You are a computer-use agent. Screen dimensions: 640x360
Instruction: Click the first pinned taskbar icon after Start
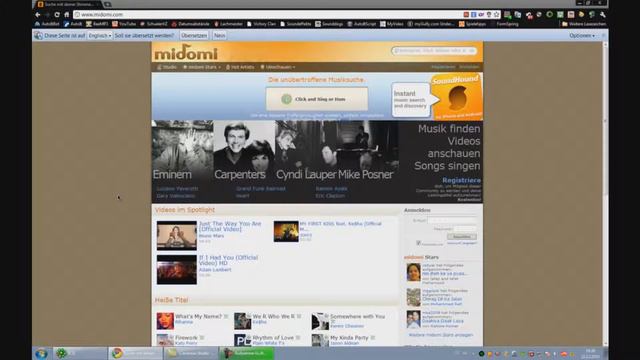click(x=80, y=353)
